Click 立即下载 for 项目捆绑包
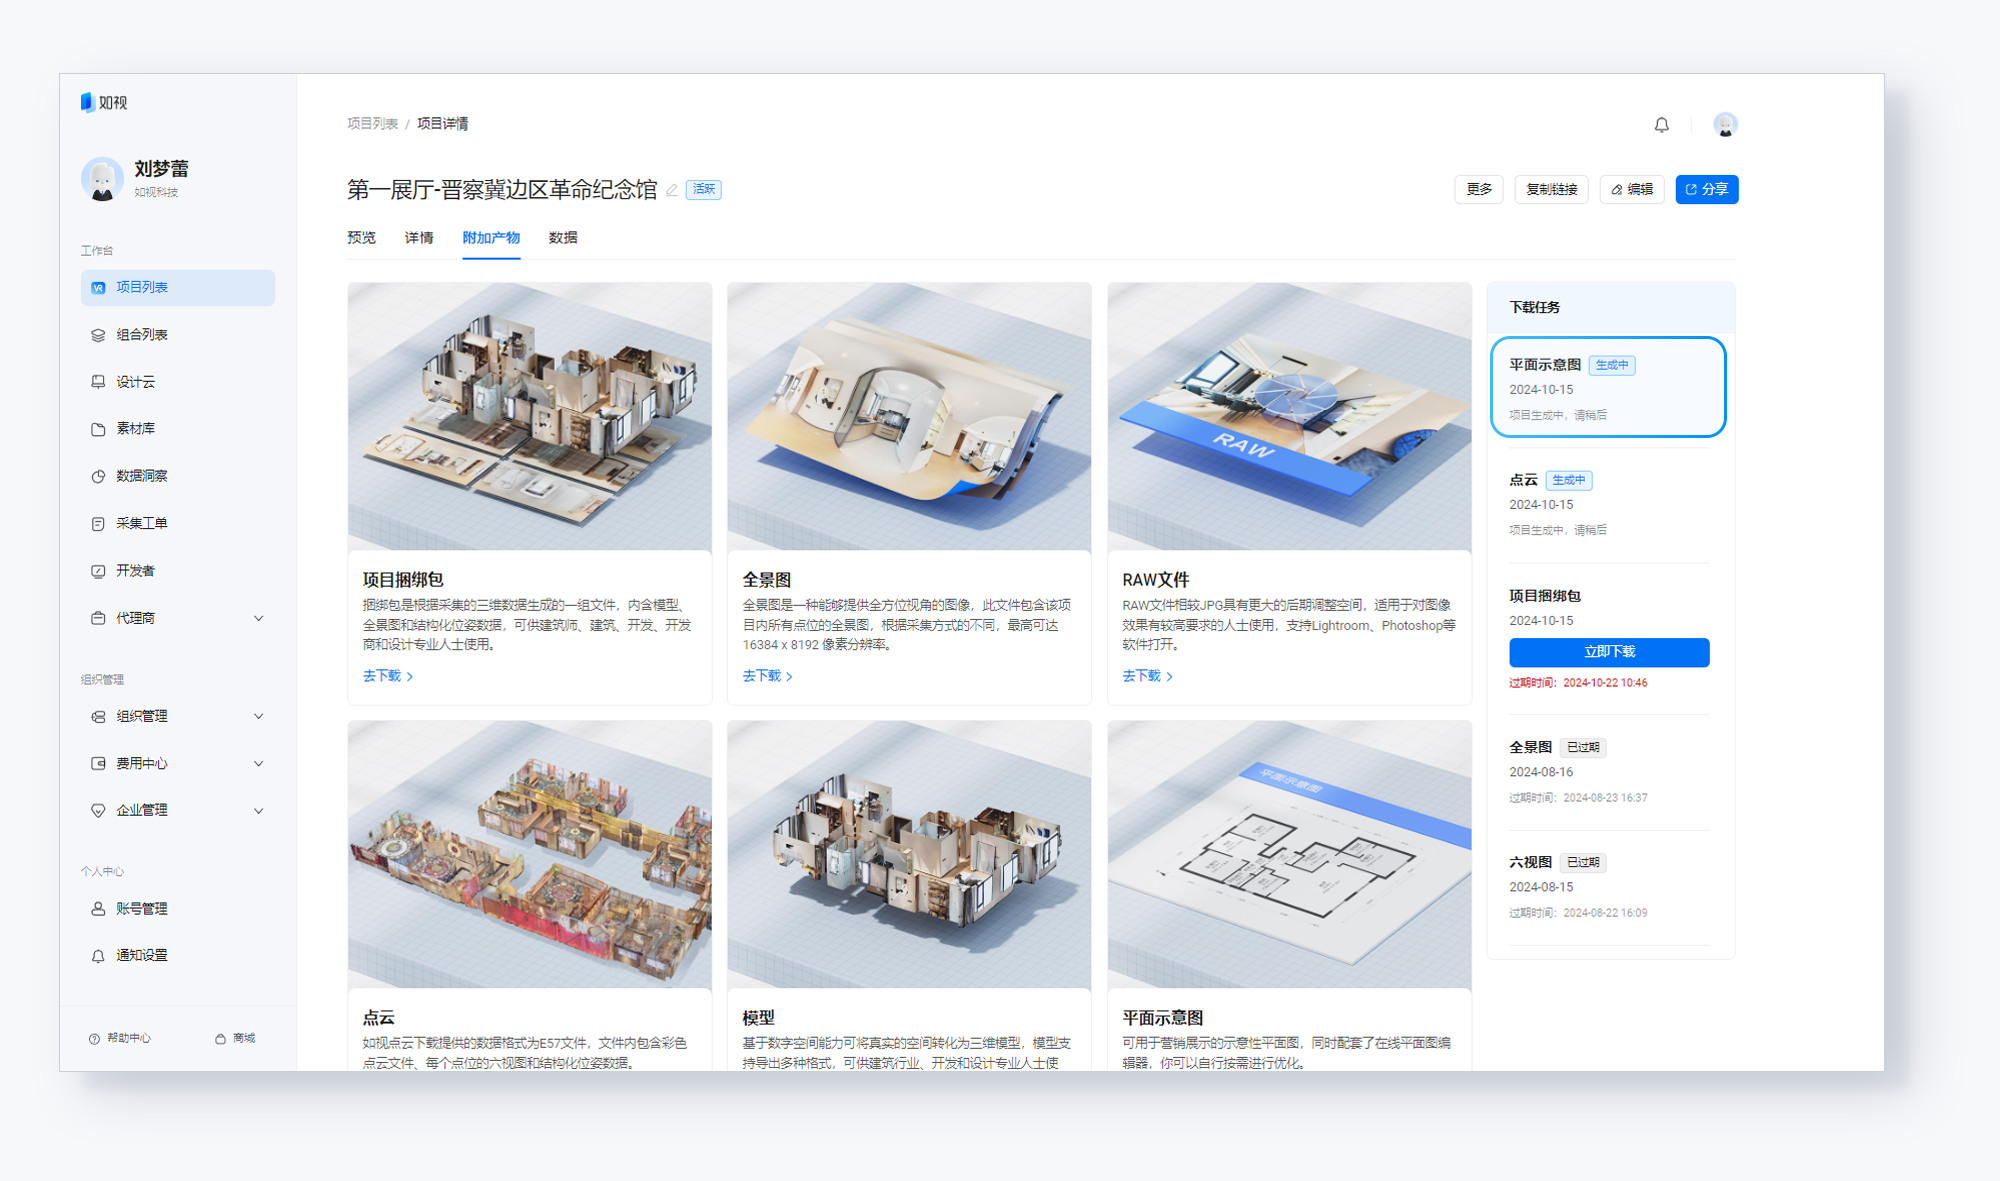 pyautogui.click(x=1609, y=652)
